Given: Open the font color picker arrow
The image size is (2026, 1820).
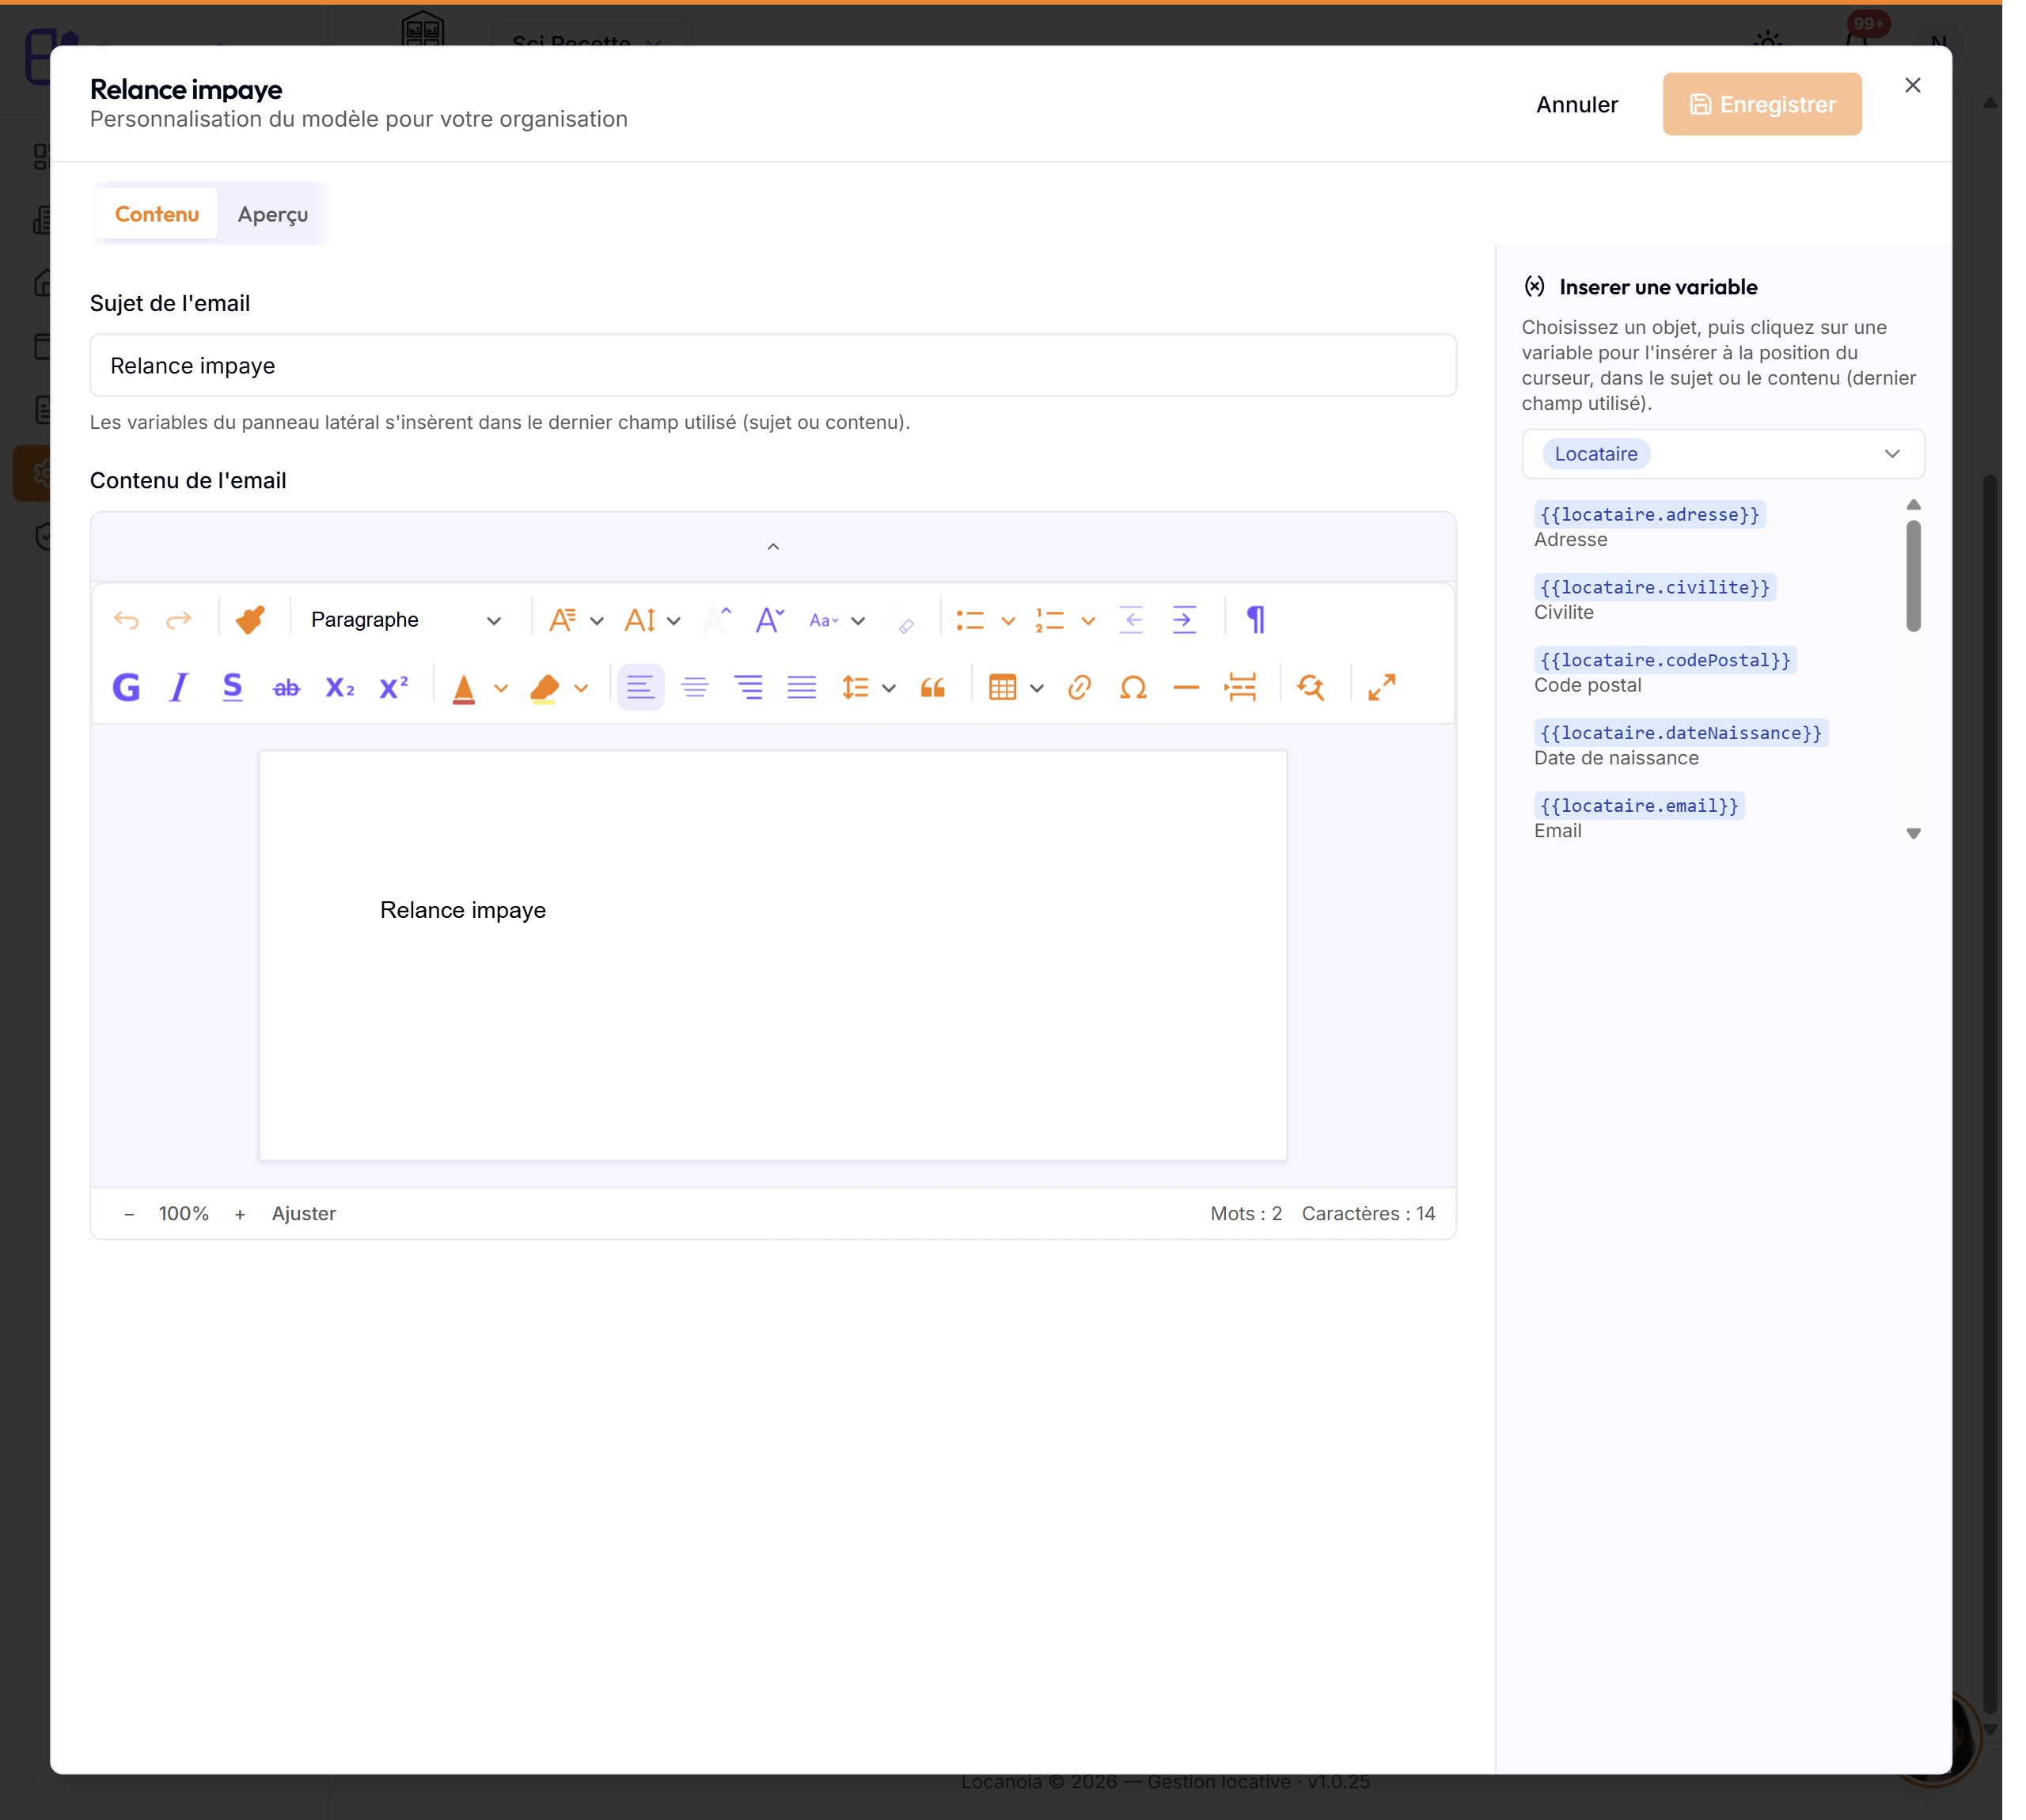Looking at the screenshot, I should (501, 688).
